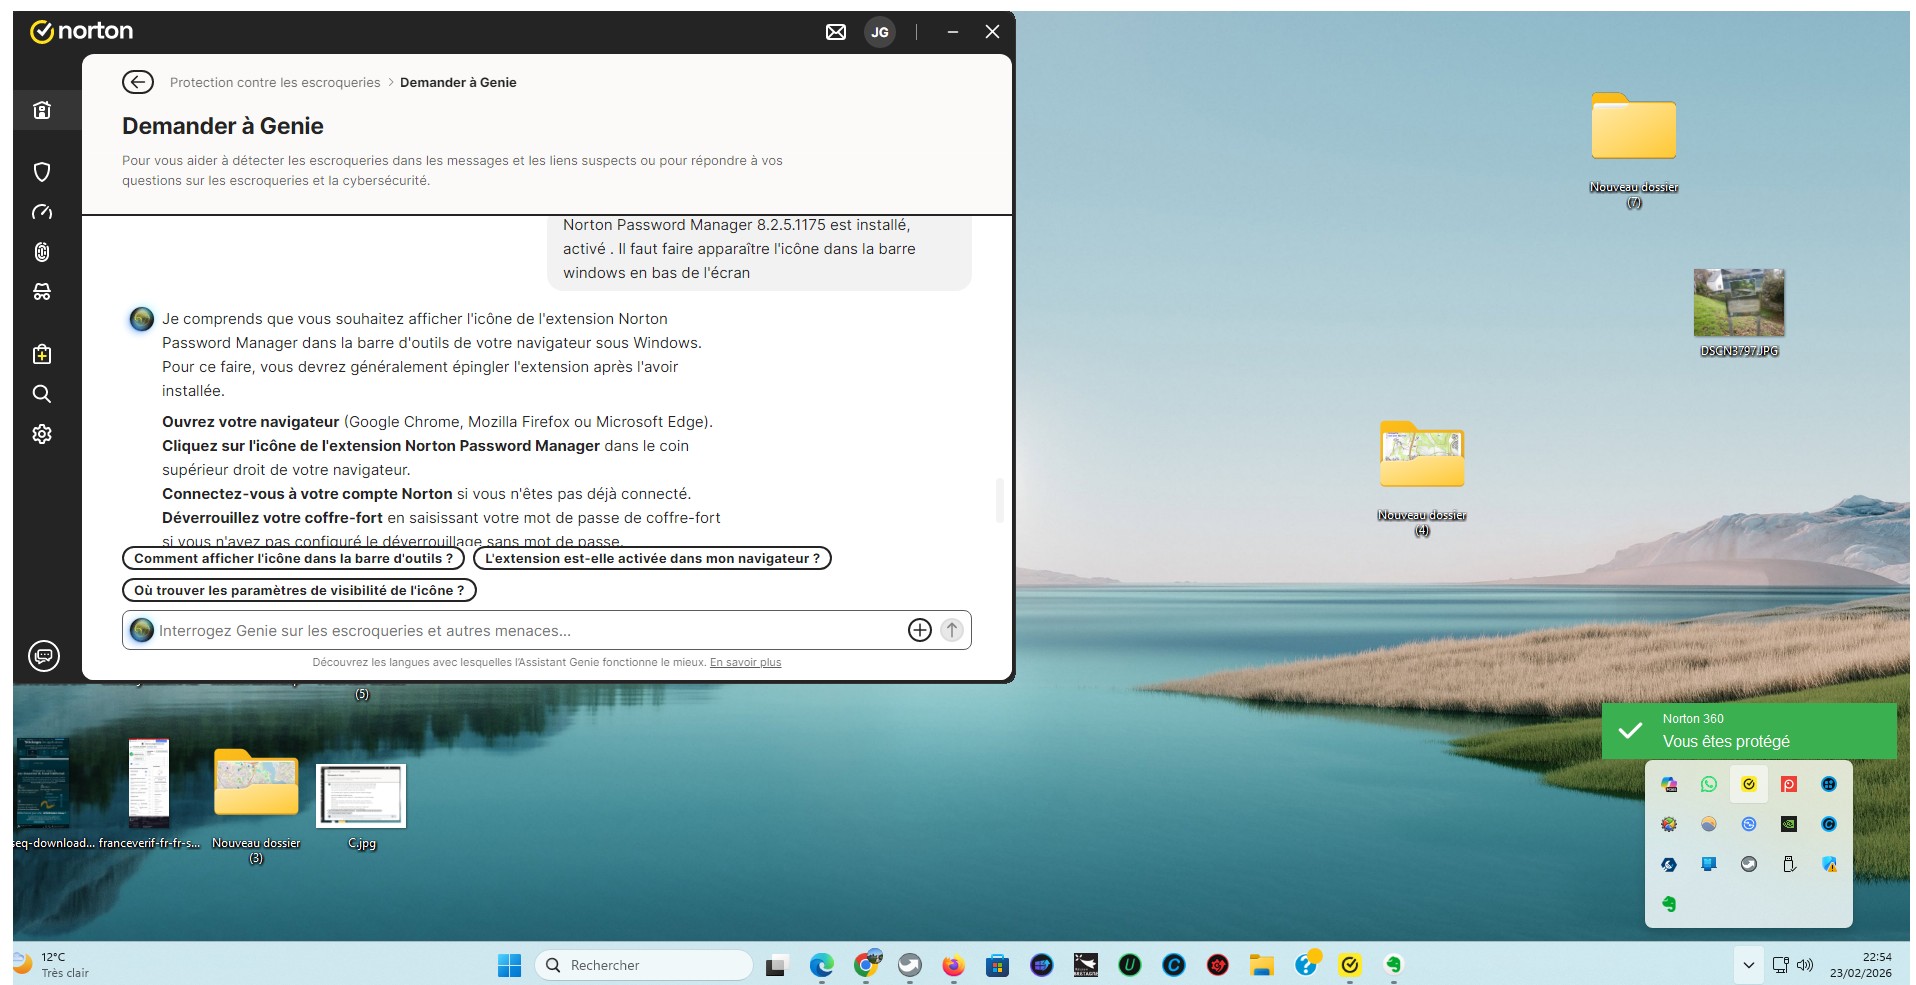Open the JG account avatar

[x=880, y=32]
